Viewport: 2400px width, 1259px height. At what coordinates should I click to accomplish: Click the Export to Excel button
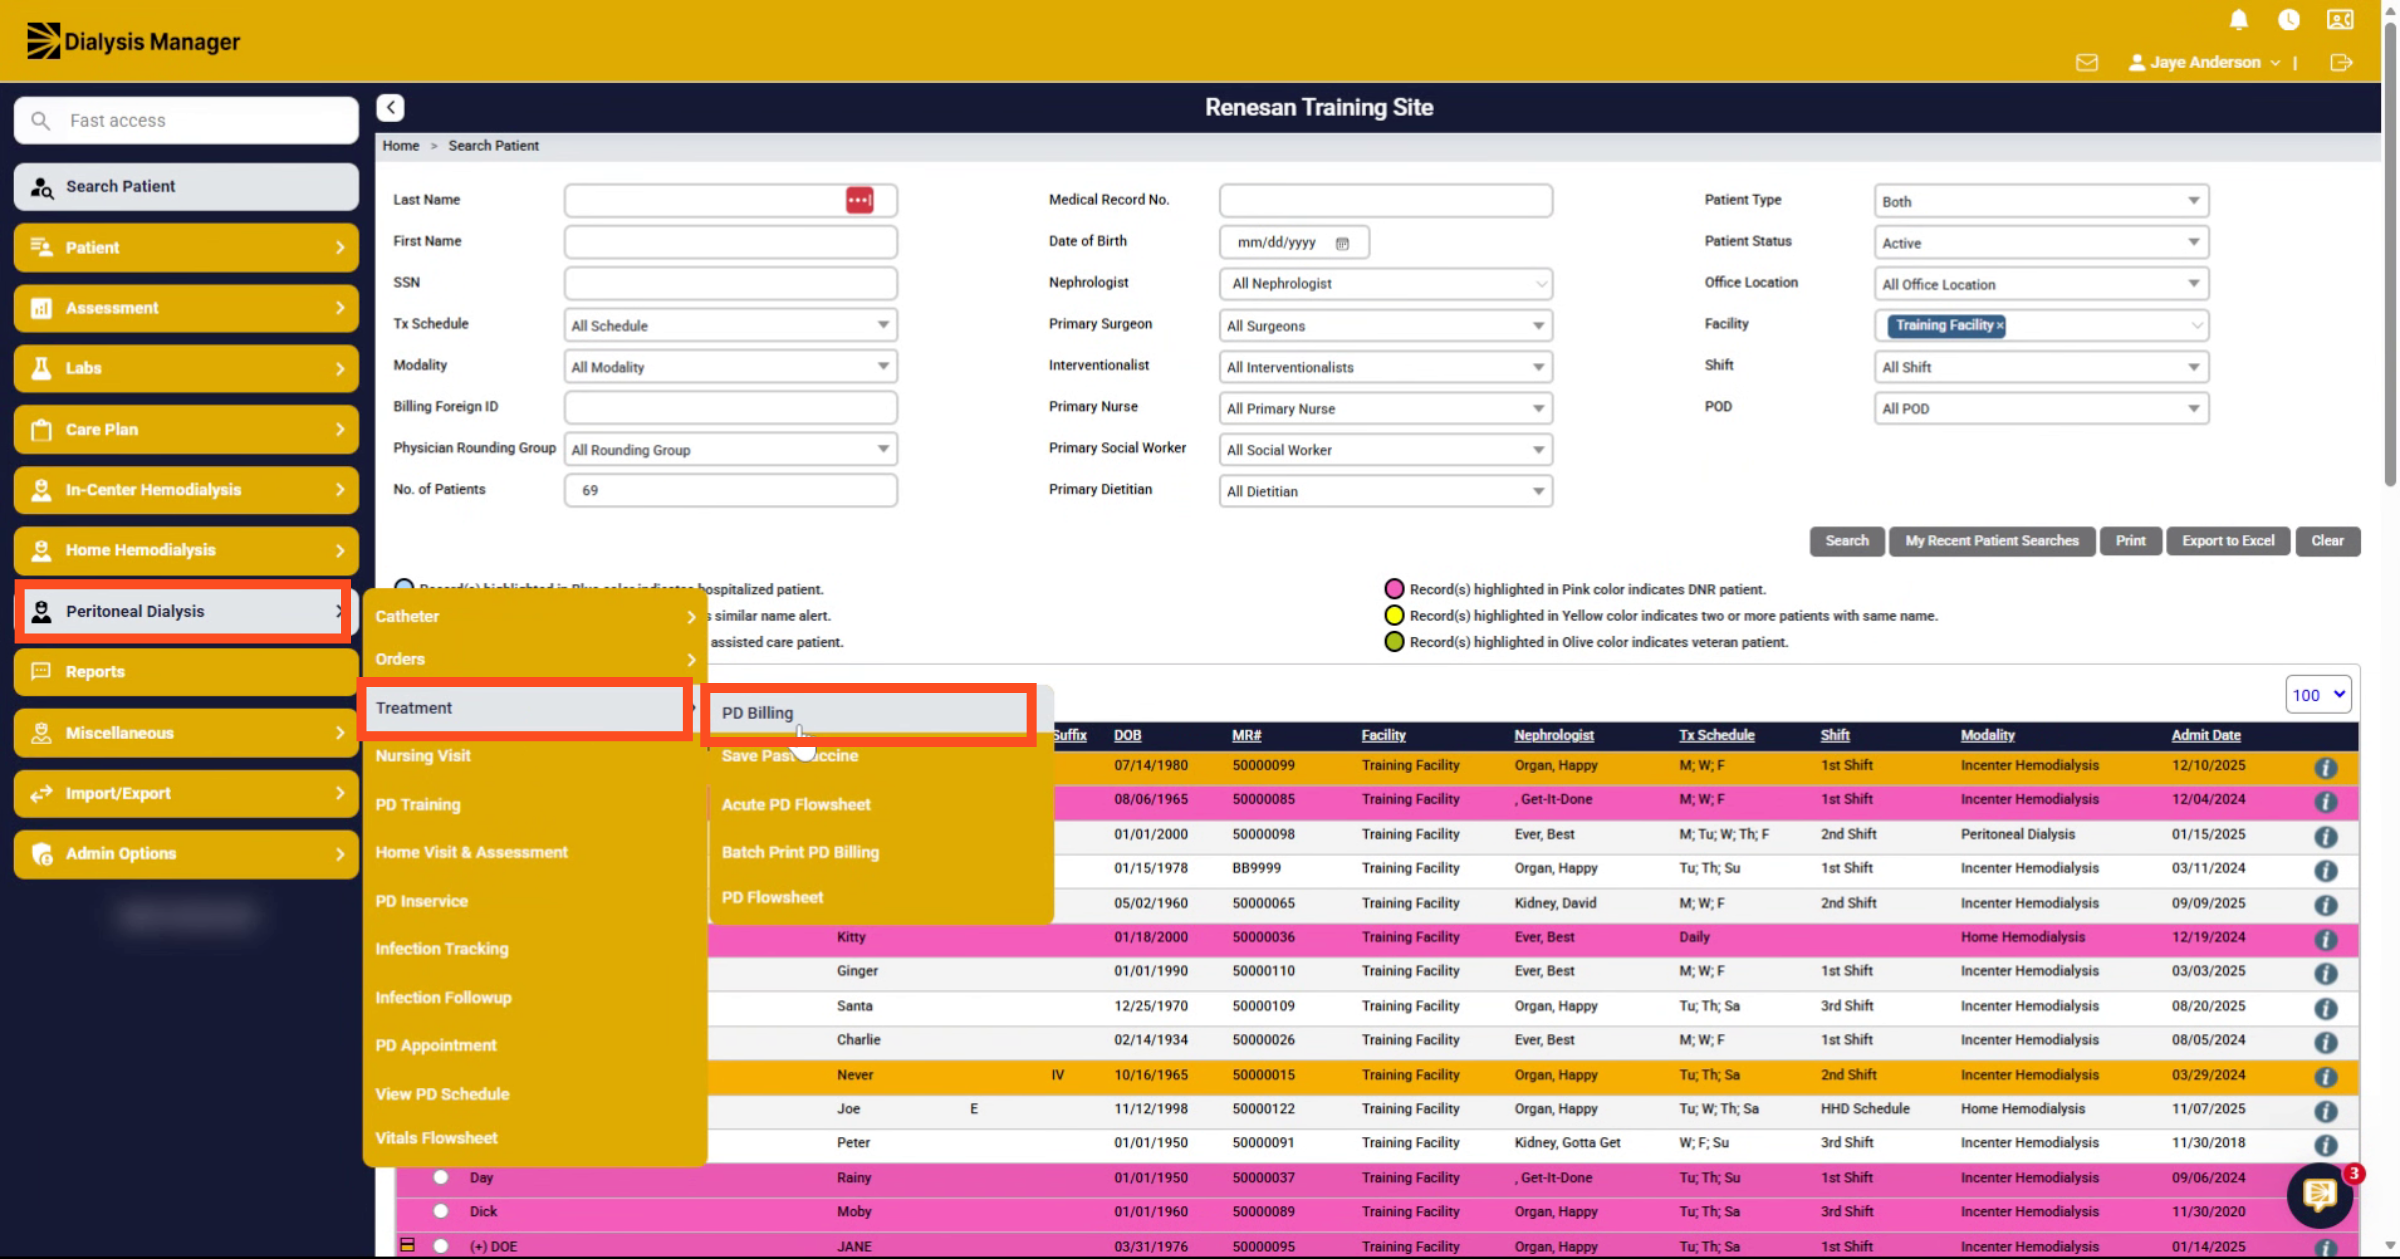point(2228,541)
